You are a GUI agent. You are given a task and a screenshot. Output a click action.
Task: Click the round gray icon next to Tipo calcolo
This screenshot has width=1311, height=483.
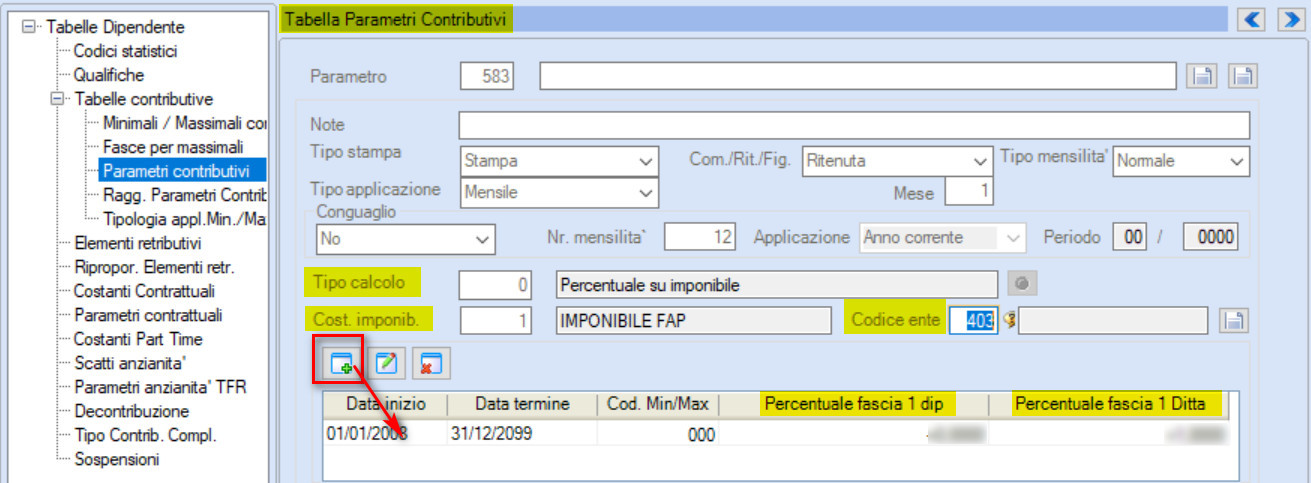pyautogui.click(x=1021, y=285)
